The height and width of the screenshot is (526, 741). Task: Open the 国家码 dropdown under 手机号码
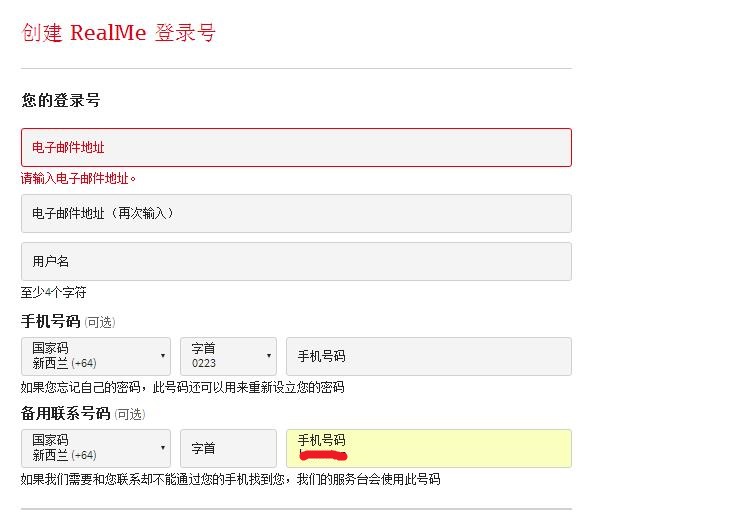pos(95,356)
